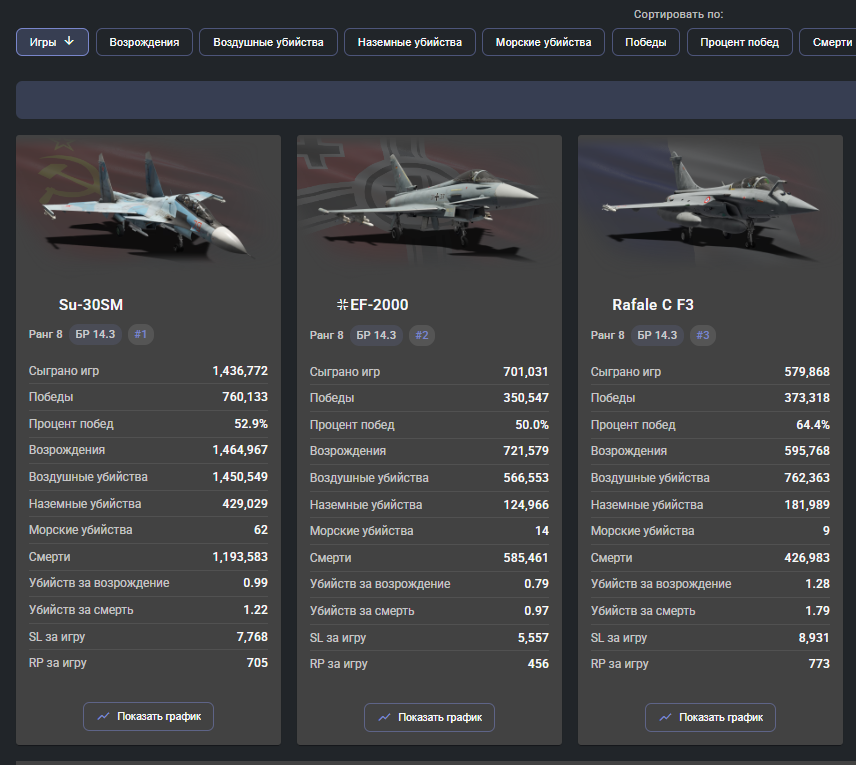Click win rate 50.0%
Image resolution: width=856 pixels, height=765 pixels.
click(x=532, y=425)
